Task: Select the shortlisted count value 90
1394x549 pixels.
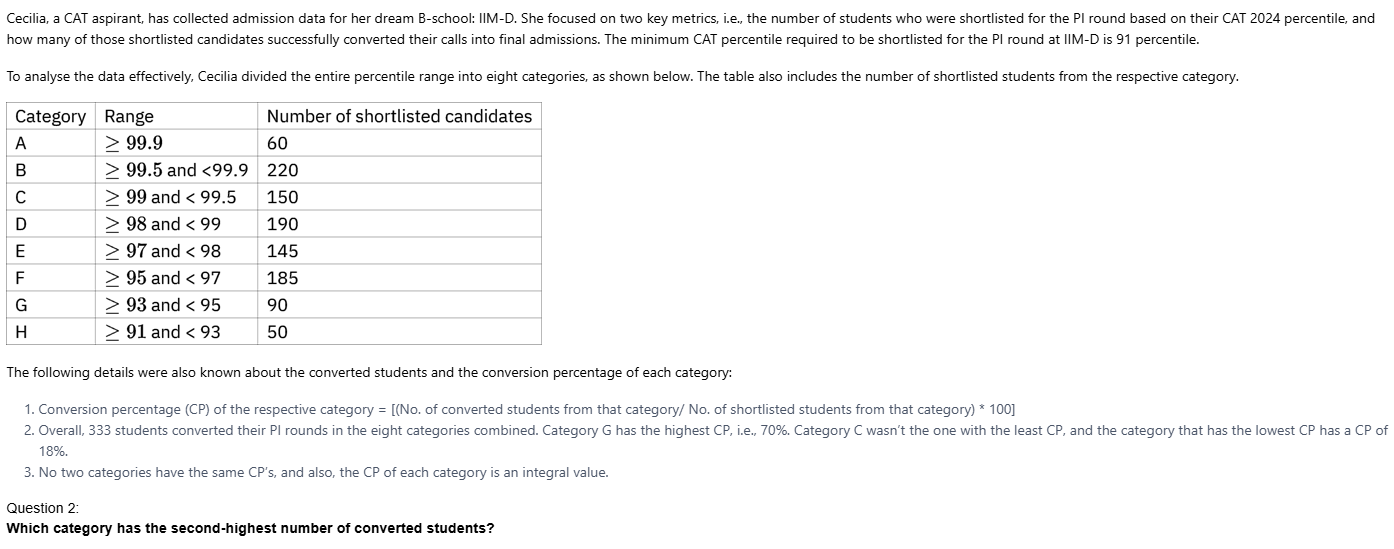Action: 277,305
